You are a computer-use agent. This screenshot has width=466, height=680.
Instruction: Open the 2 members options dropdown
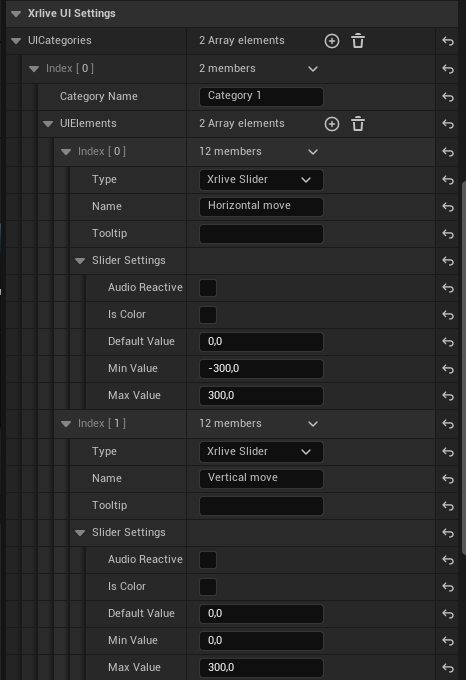[x=313, y=69]
